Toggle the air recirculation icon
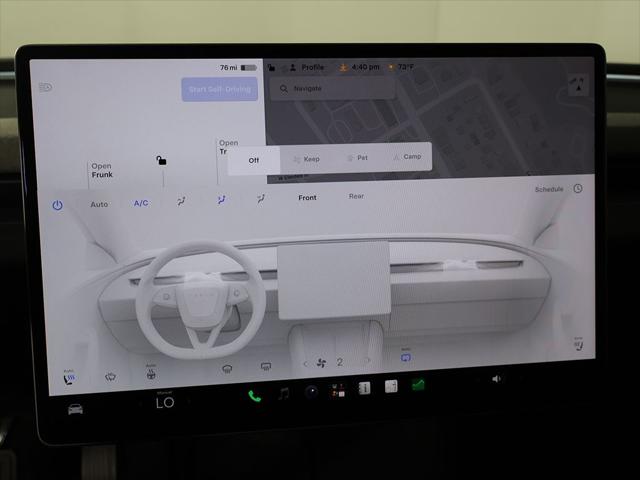Image resolution: width=640 pixels, height=480 pixels. click(x=405, y=357)
